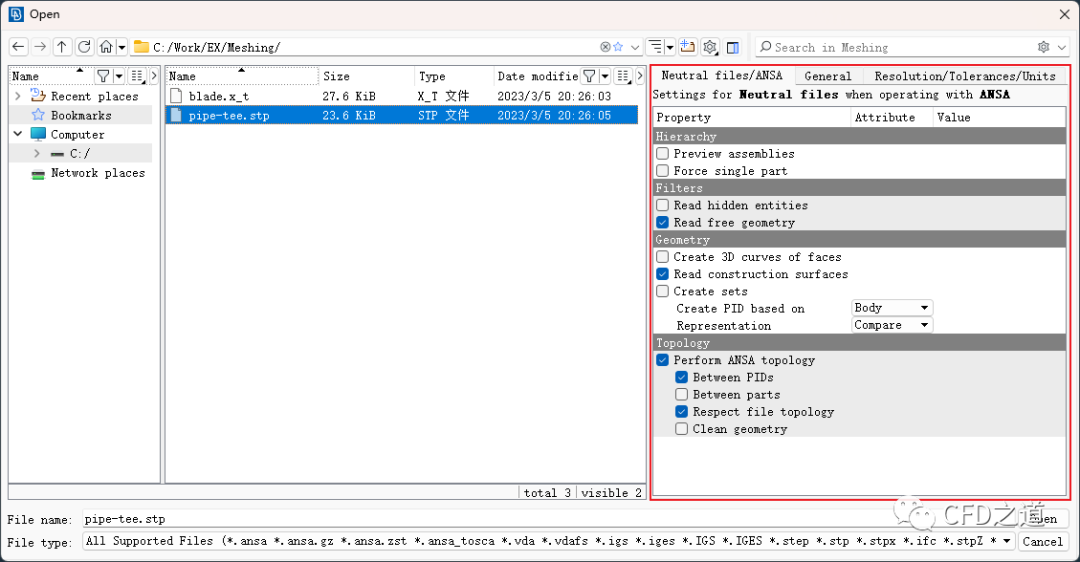
Task: Expand the Recent places node
Action: (x=18, y=96)
